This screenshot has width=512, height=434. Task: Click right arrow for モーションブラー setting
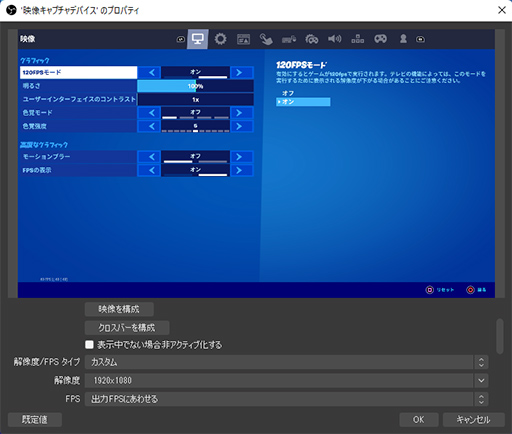coord(239,157)
